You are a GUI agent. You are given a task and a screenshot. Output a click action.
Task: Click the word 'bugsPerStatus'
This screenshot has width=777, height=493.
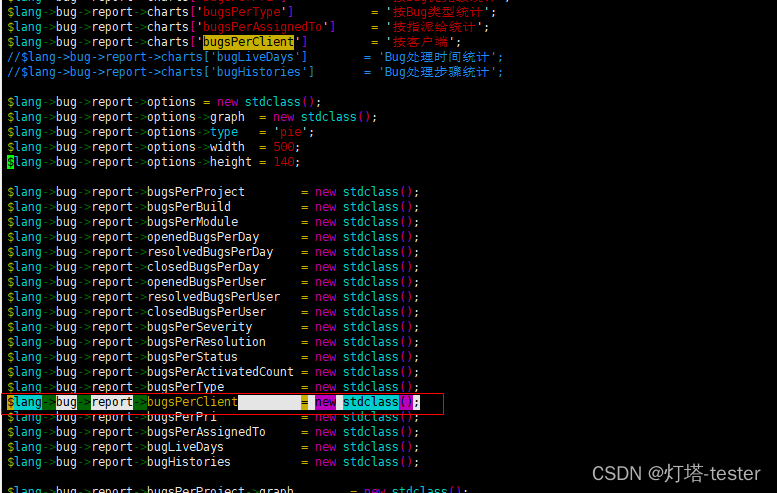[x=192, y=357]
